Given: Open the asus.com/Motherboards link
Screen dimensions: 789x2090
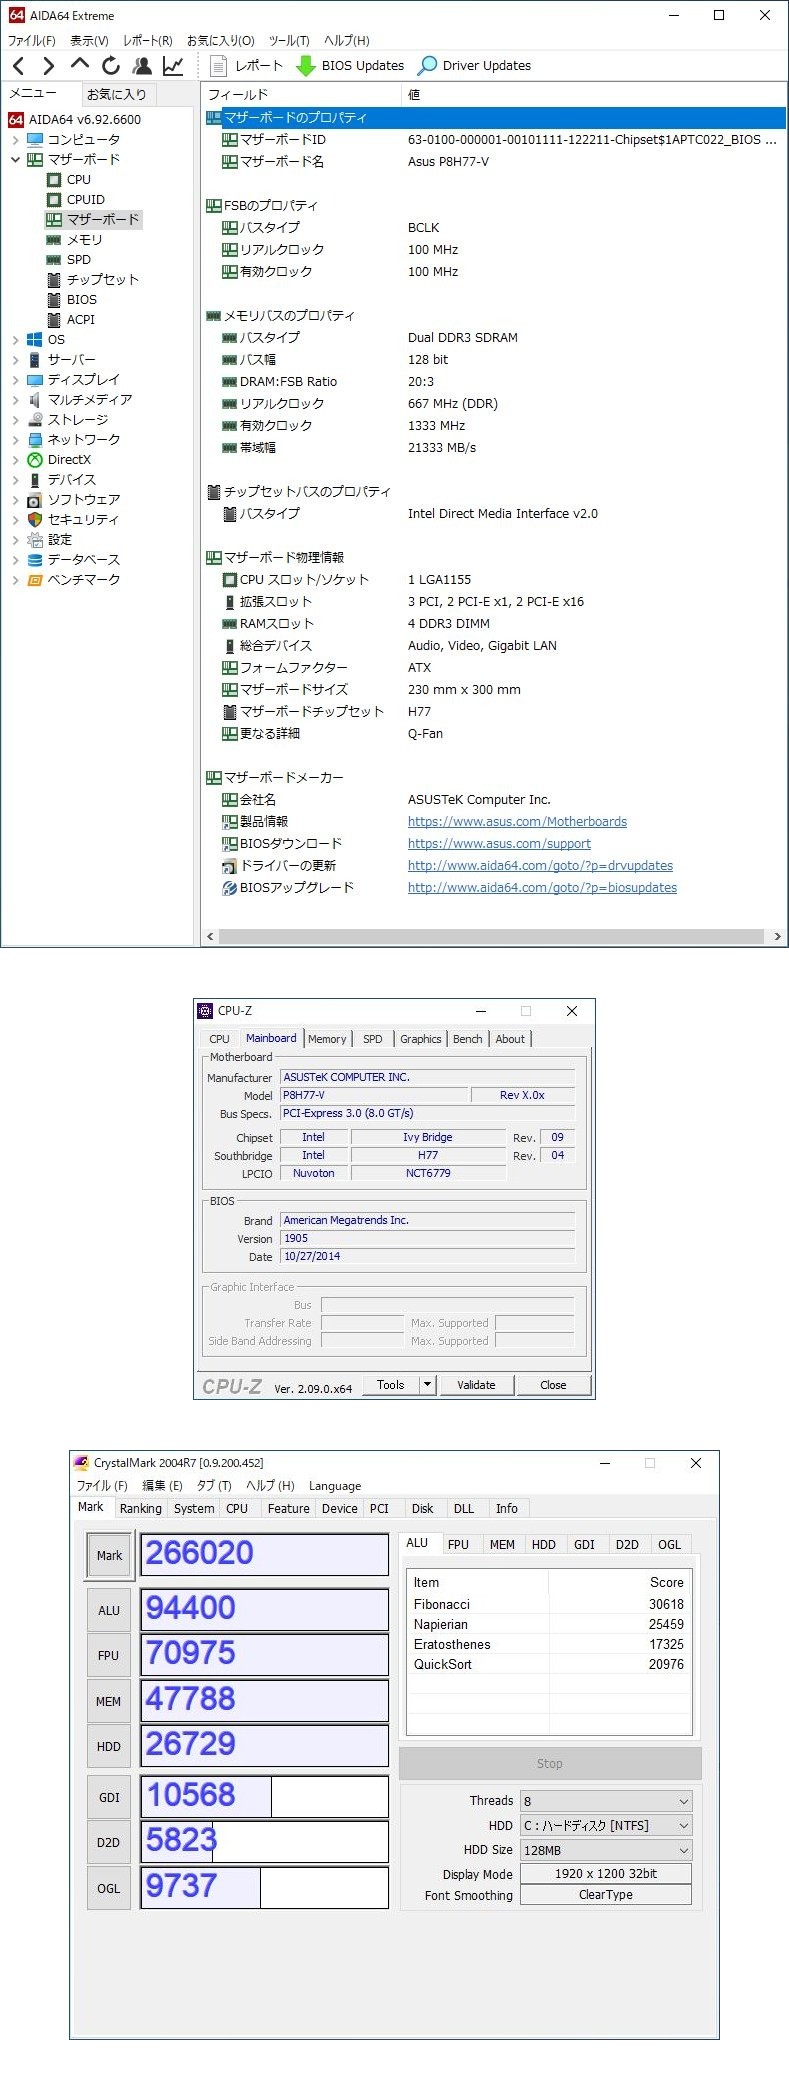Looking at the screenshot, I should 517,822.
